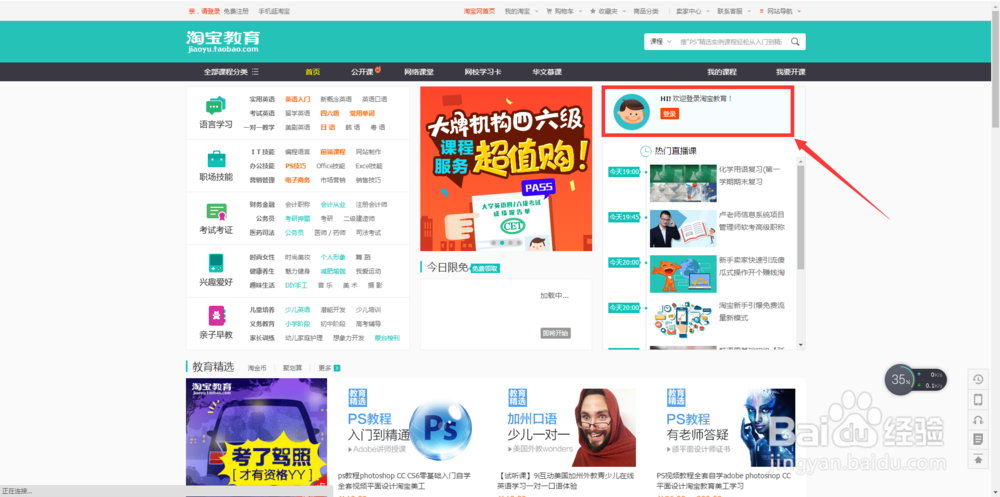Click the star icon for 收藏夹

point(593,11)
